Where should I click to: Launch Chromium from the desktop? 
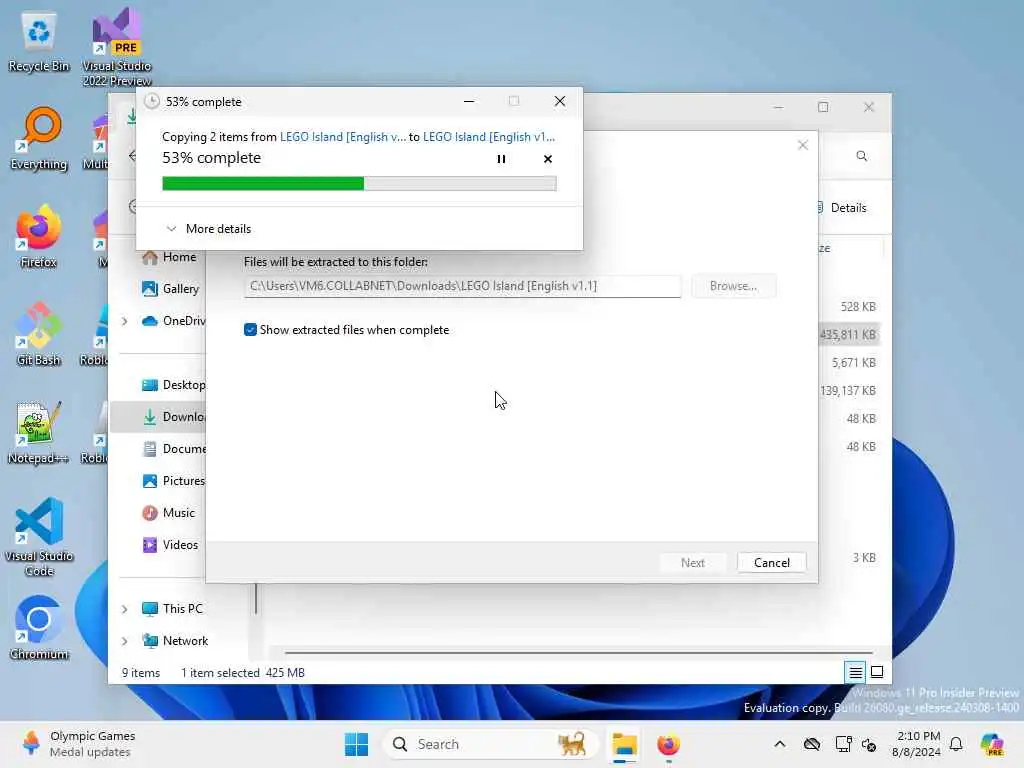(39, 628)
